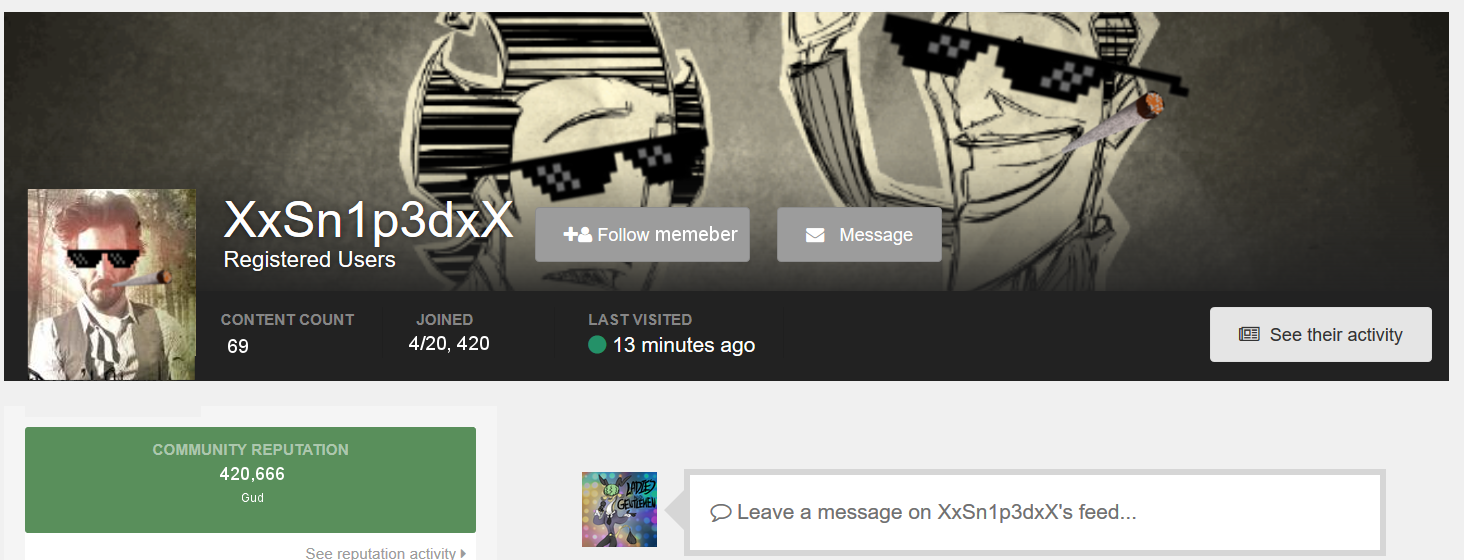1464x560 pixels.
Task: Click the Joined date 4/20, 420
Action: [x=449, y=344]
